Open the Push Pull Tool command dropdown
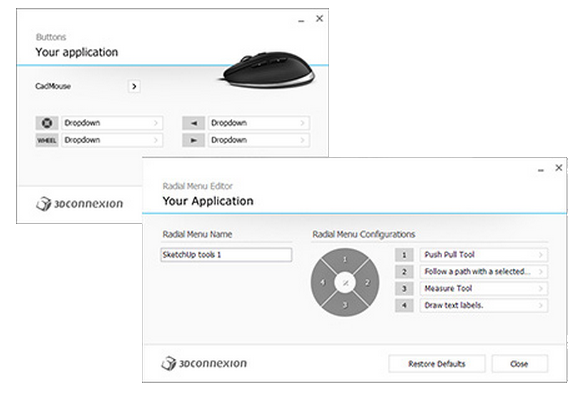Image resolution: width=585 pixels, height=397 pixels. (x=484, y=255)
